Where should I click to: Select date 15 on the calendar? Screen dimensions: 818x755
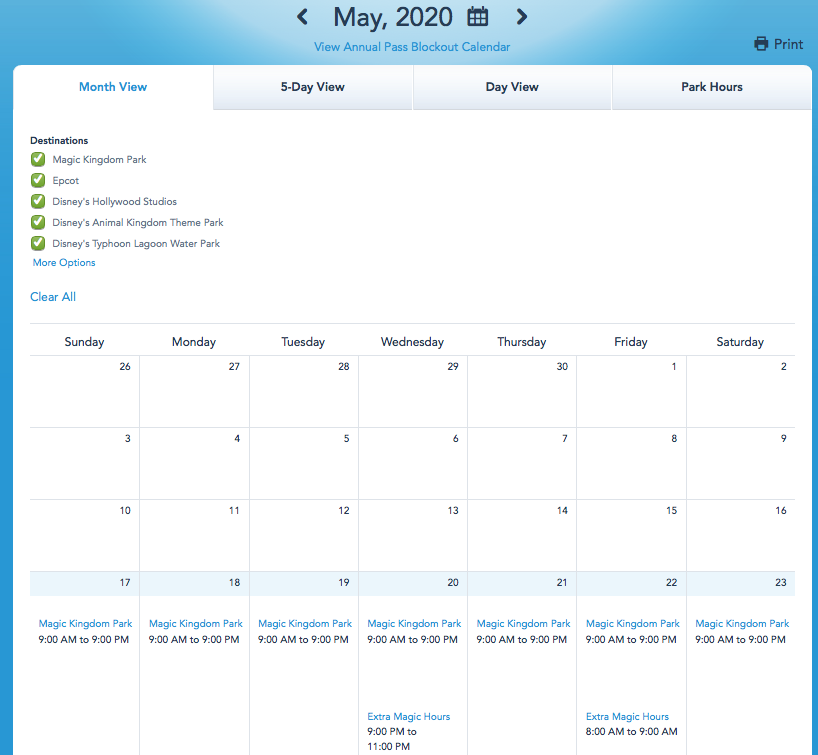tap(671, 510)
